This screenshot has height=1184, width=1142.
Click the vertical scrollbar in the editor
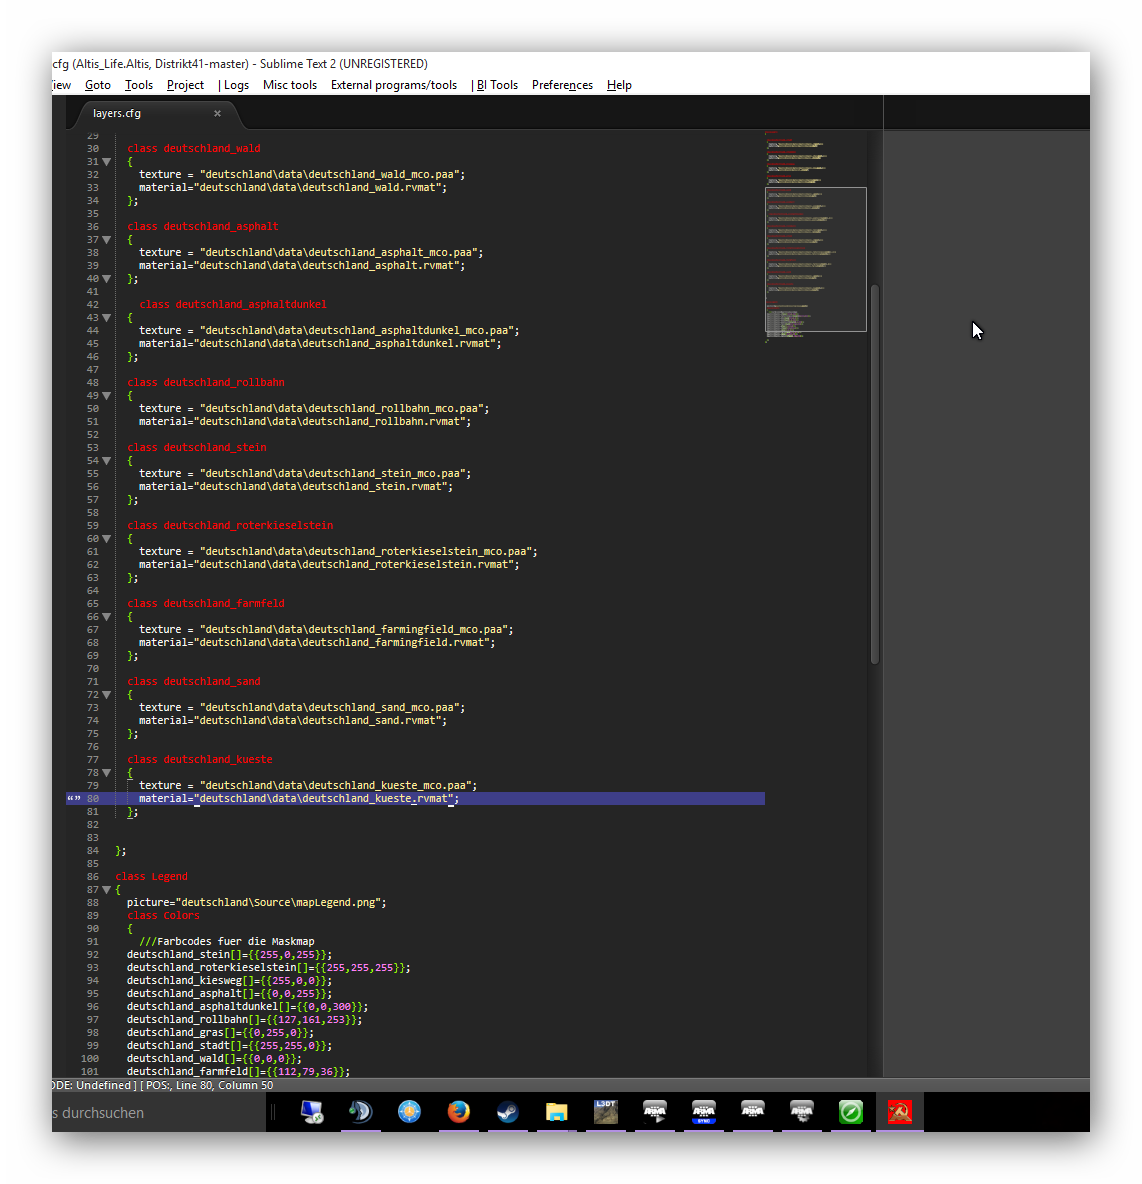[x=875, y=474]
